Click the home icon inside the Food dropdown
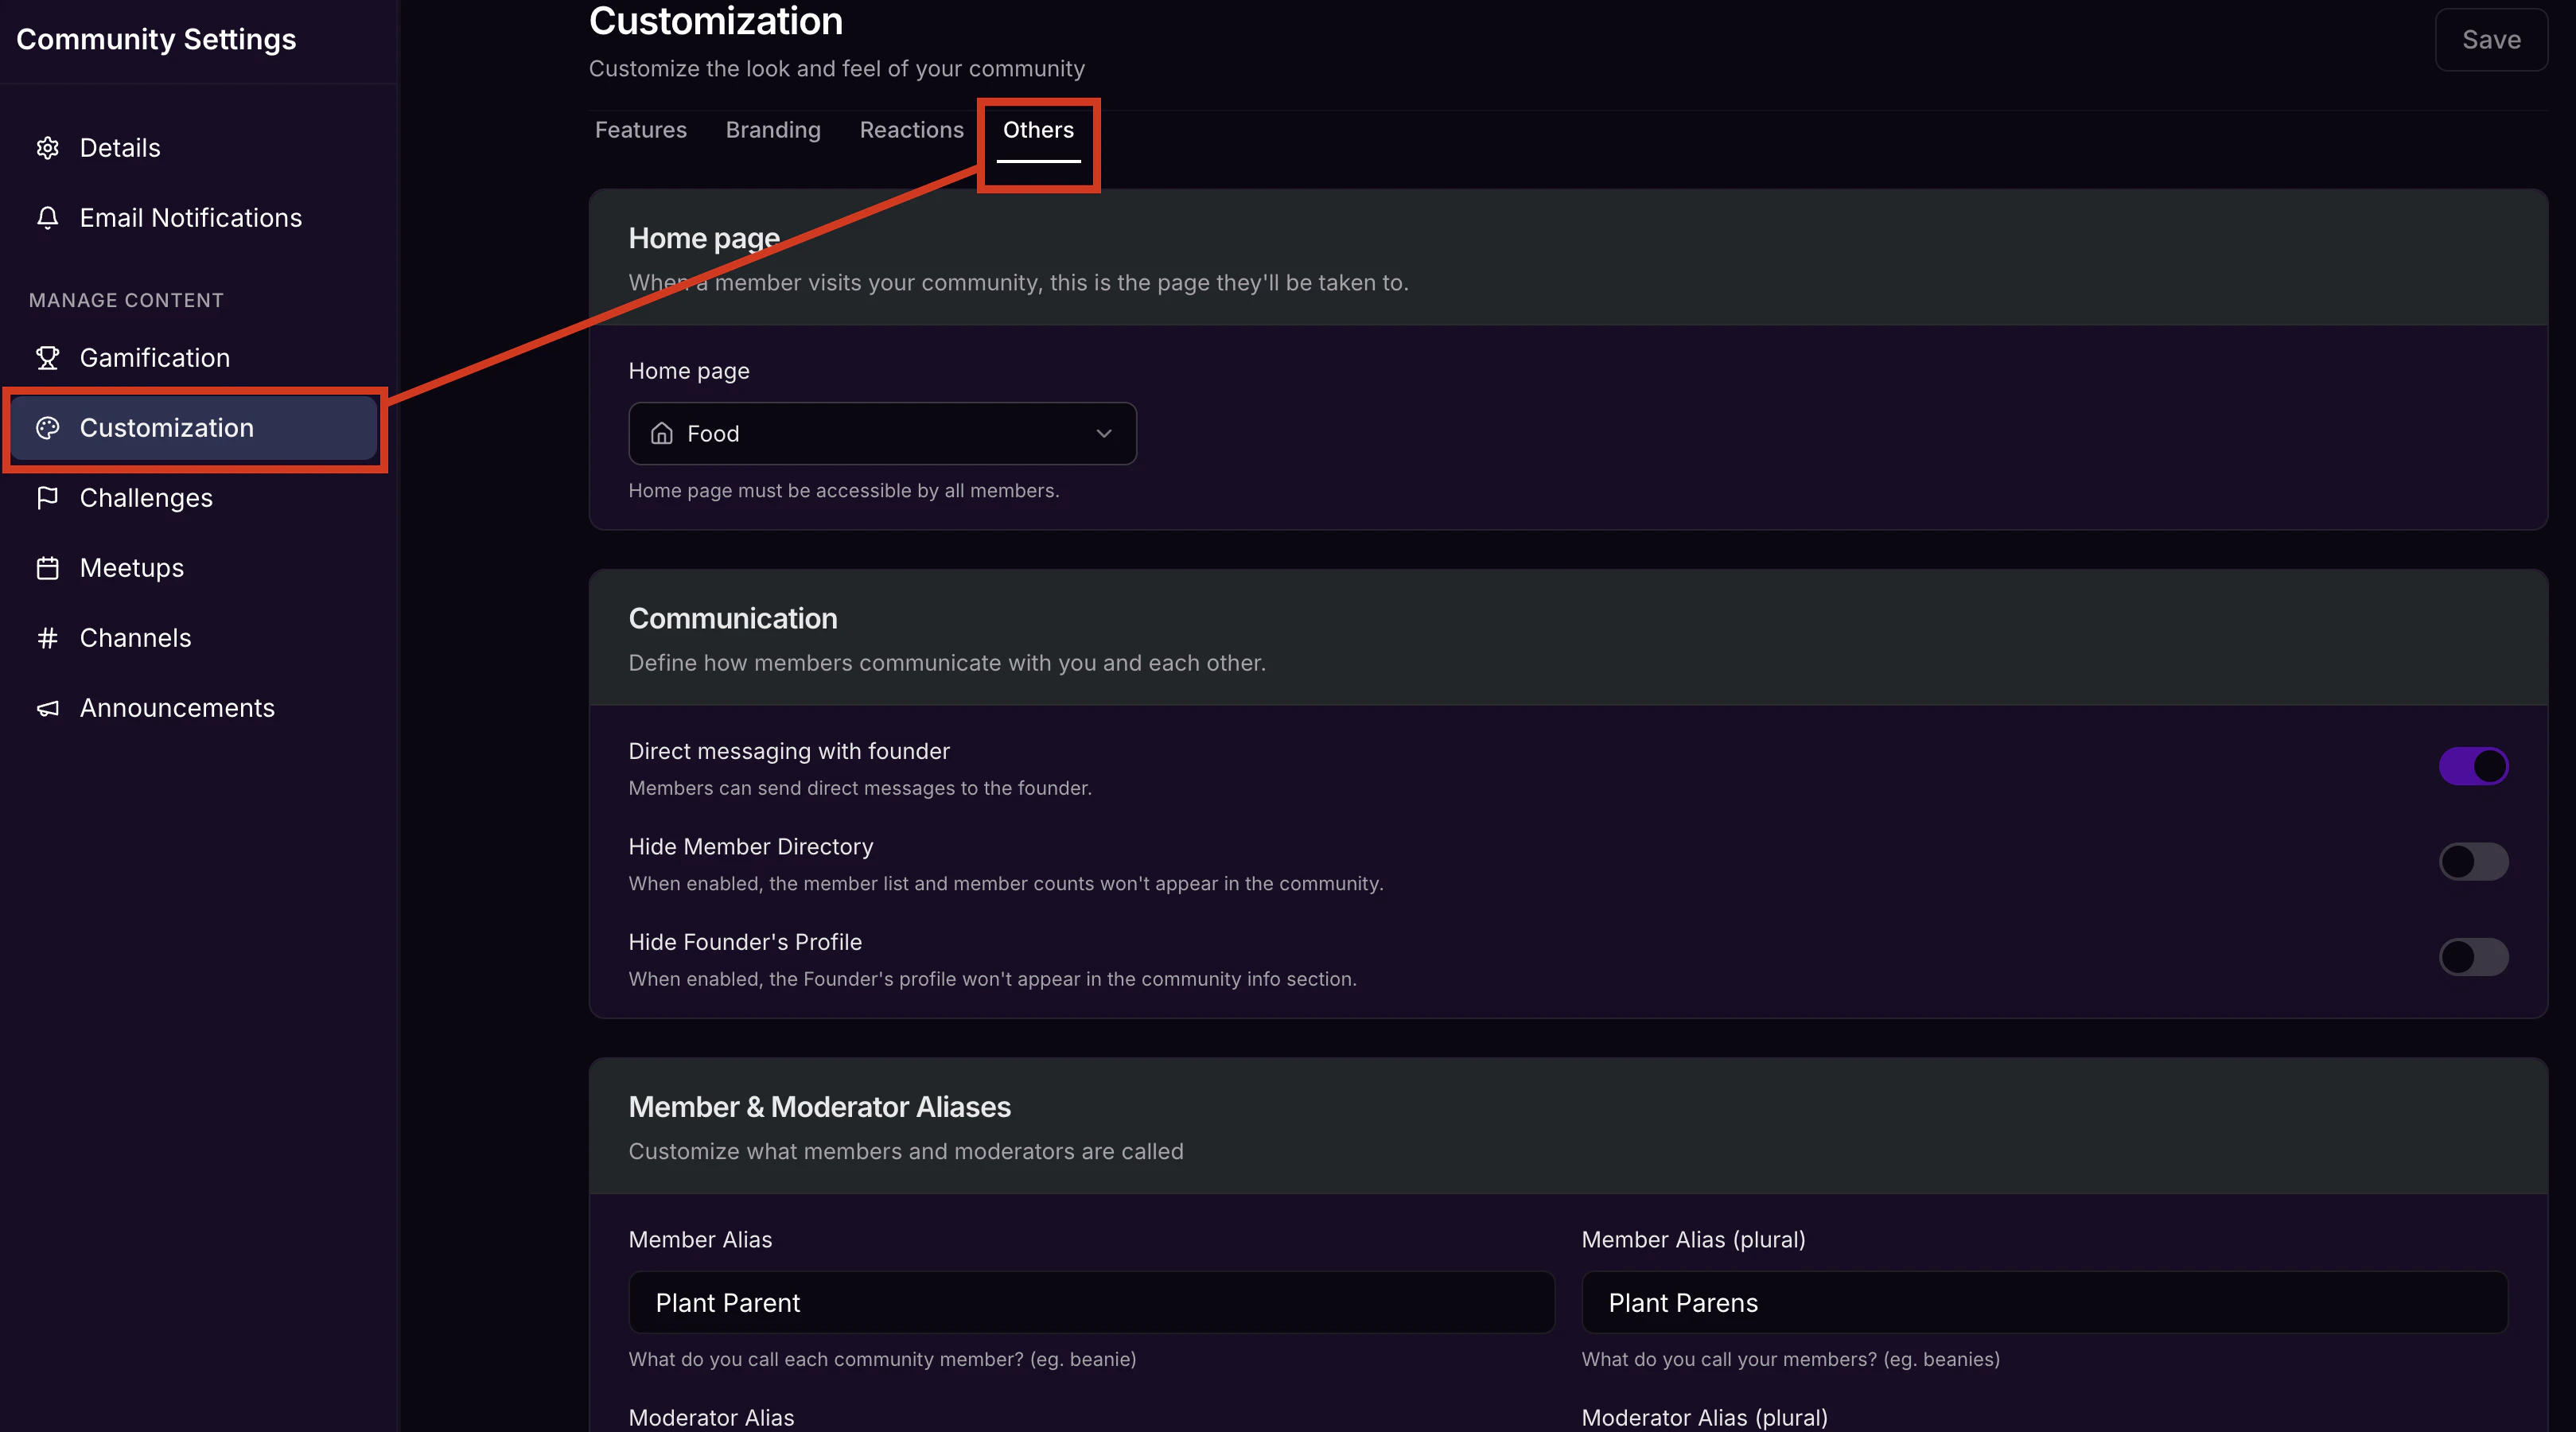The width and height of the screenshot is (2576, 1432). pos(661,433)
